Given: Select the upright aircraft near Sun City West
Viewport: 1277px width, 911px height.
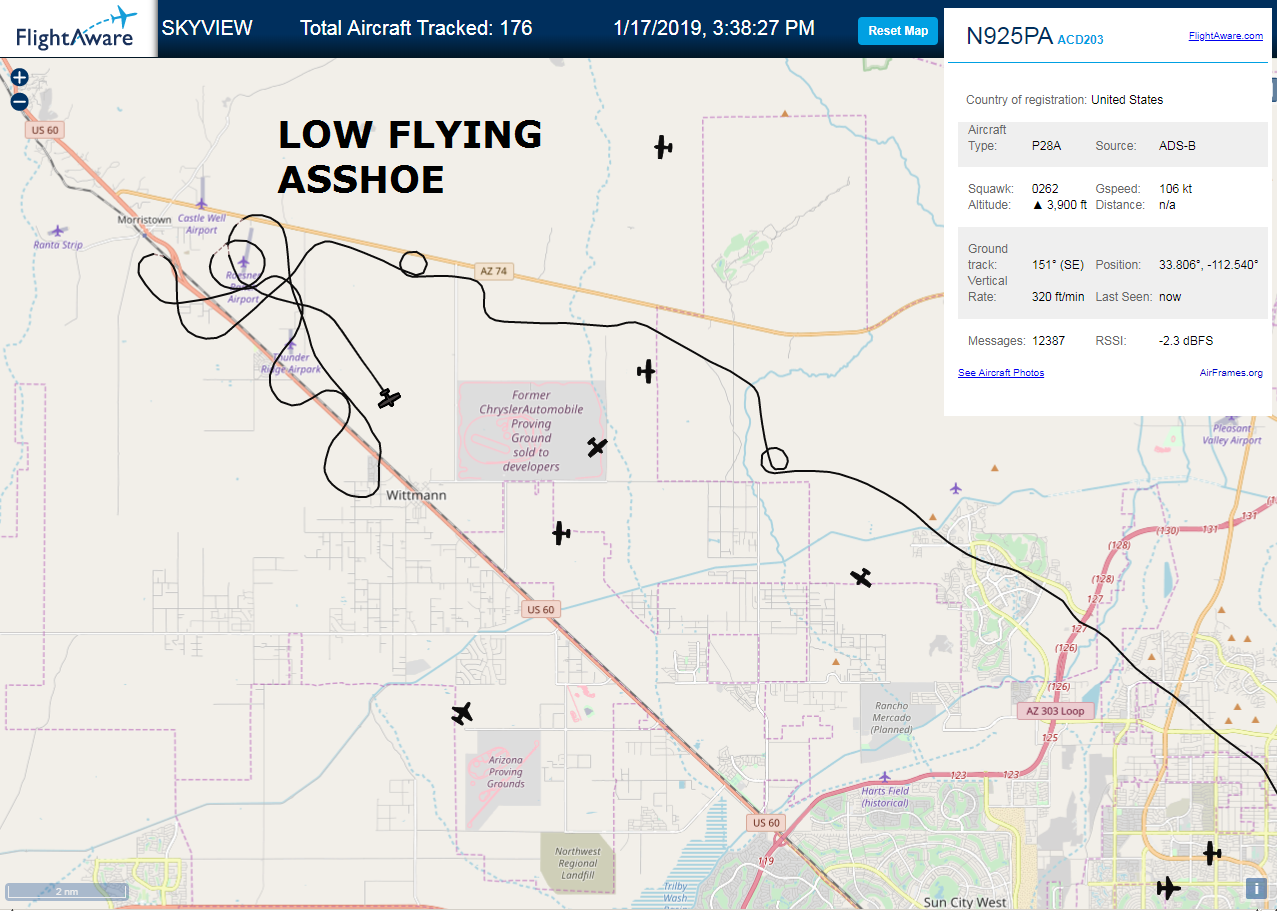Looking at the screenshot, I should tap(1212, 853).
